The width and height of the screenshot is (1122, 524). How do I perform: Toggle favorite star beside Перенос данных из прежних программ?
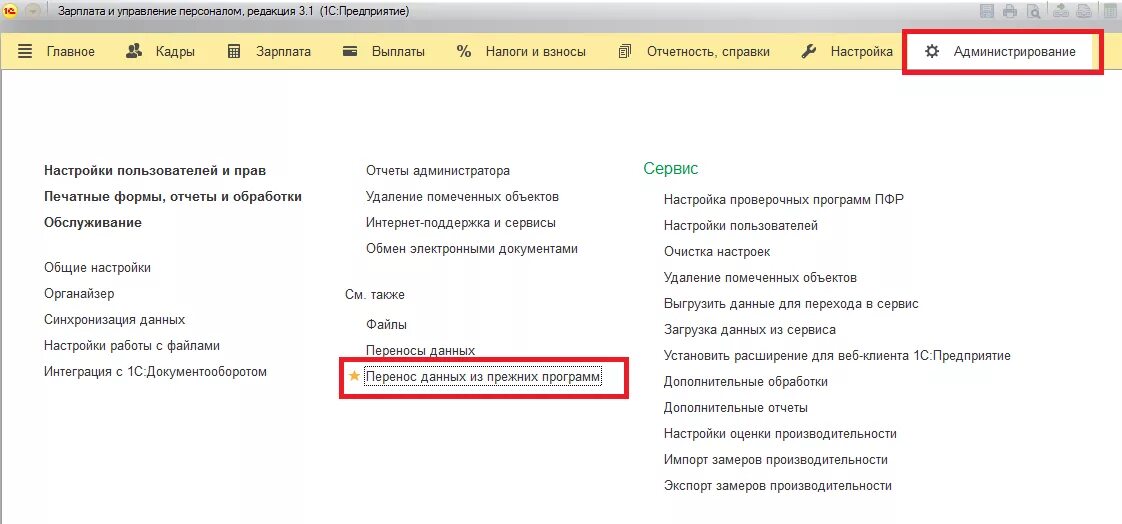tap(353, 377)
